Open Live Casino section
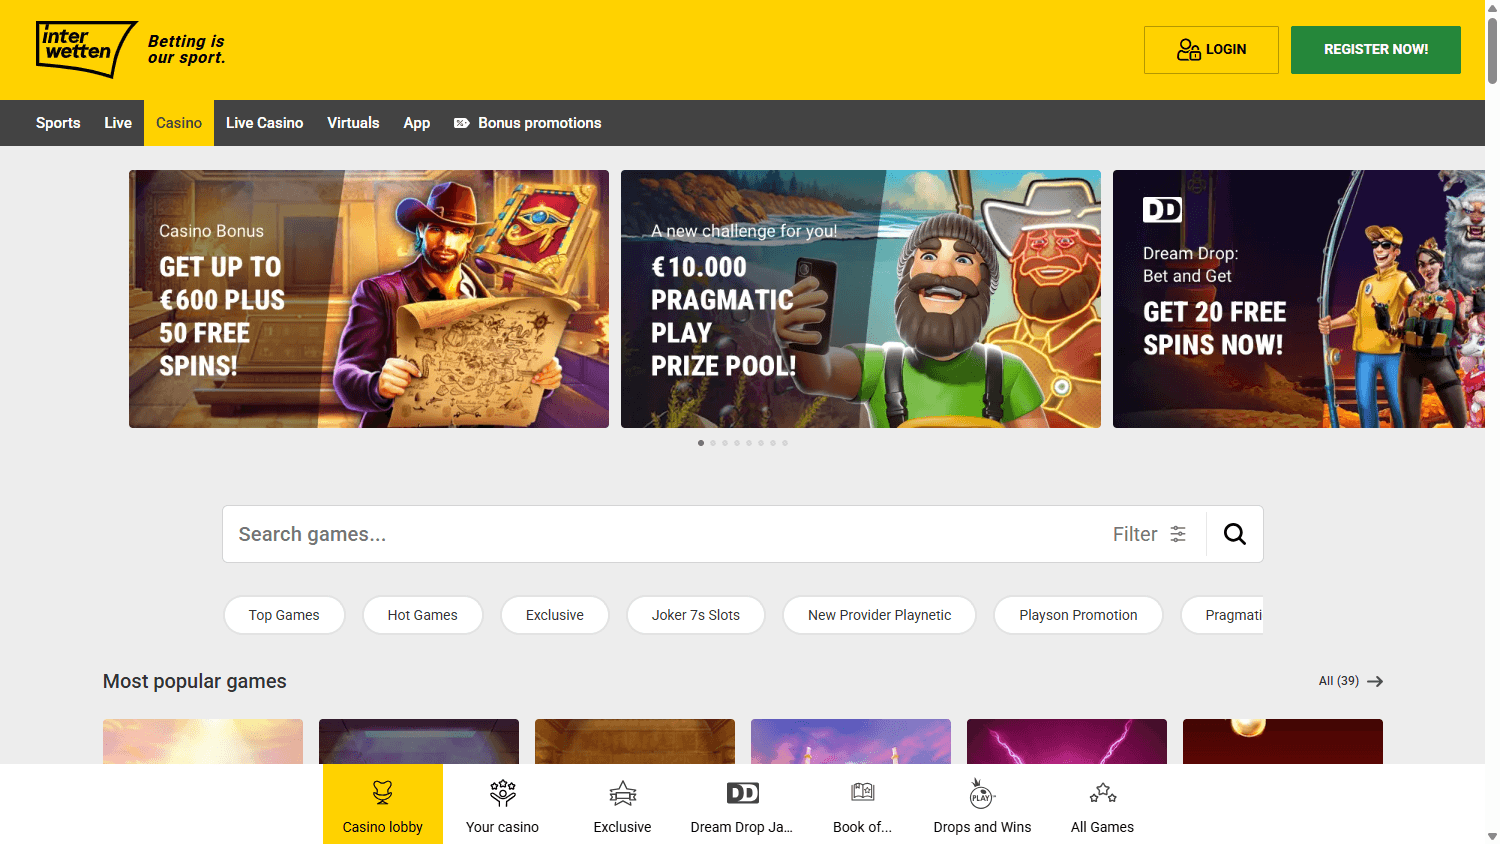This screenshot has height=844, width=1500. [264, 123]
